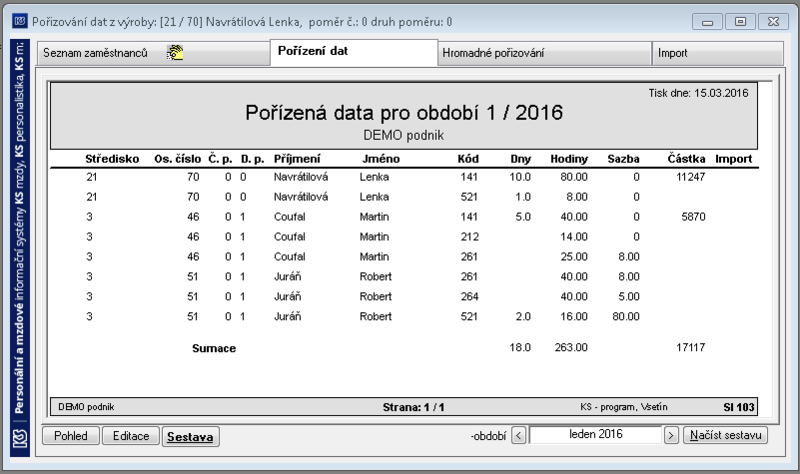This screenshot has height=474, width=800.
Task: Close the Pořizování dat window
Action: 773,22
